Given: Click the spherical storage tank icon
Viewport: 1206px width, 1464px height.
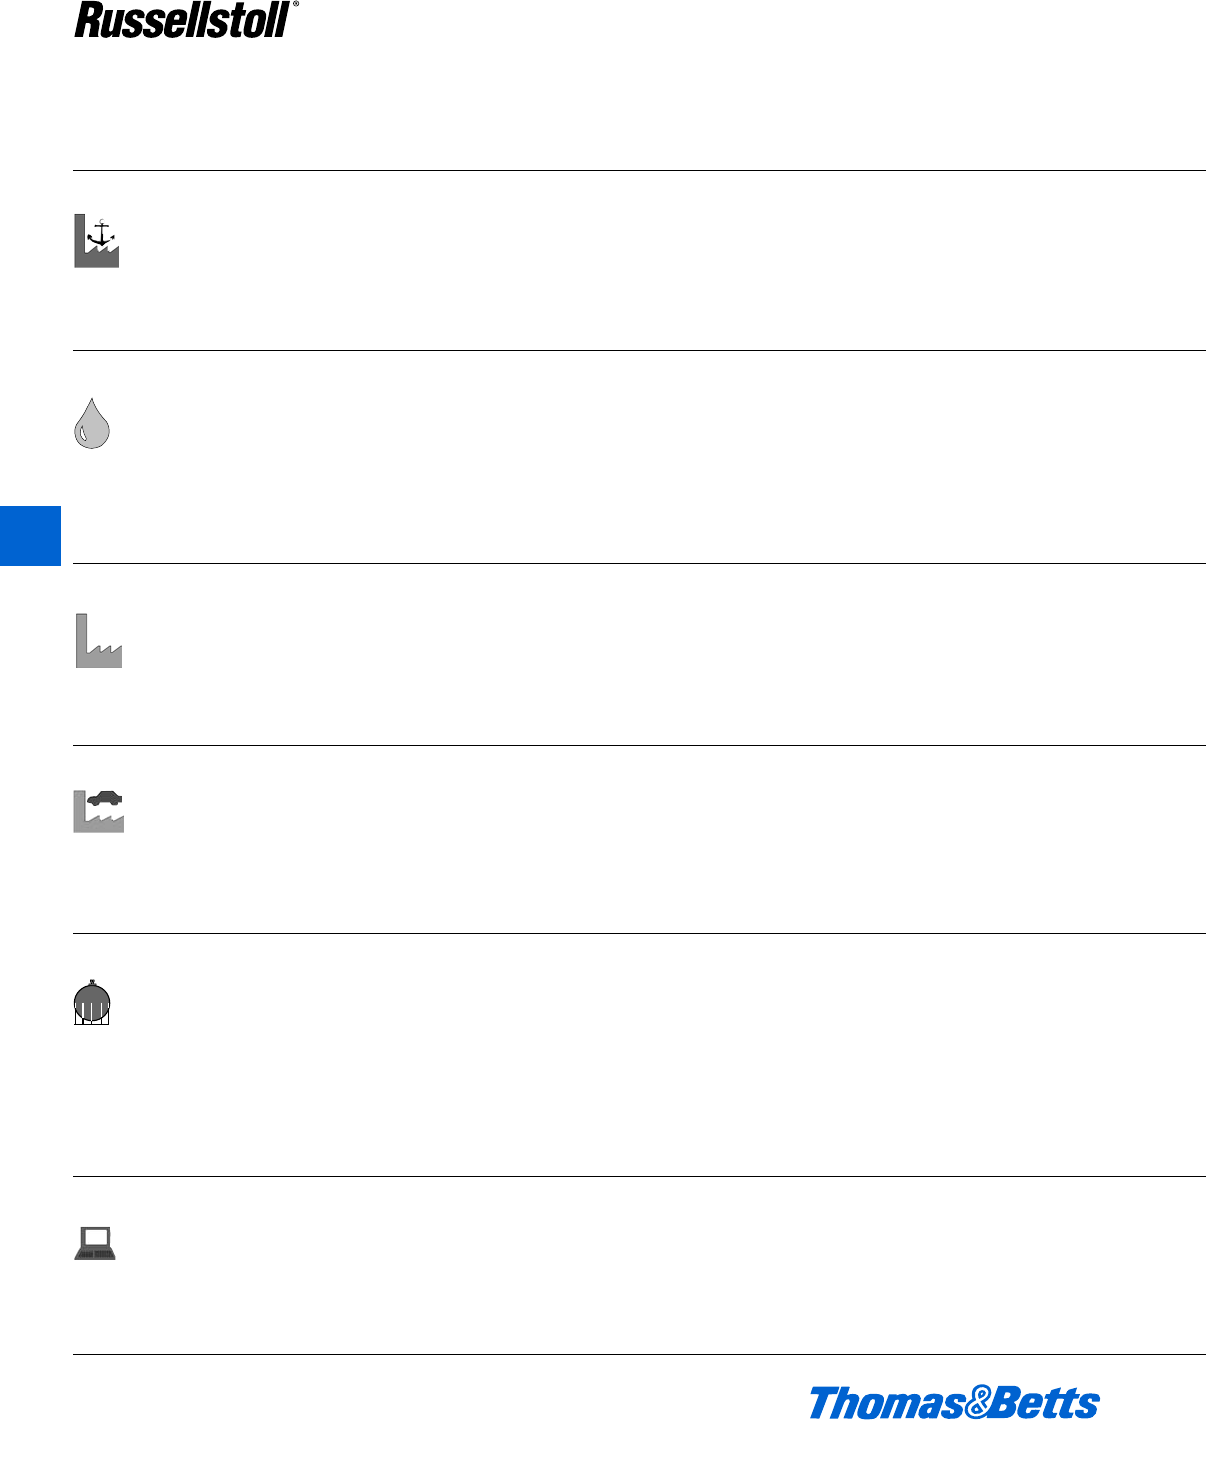Looking at the screenshot, I should (92, 1002).
